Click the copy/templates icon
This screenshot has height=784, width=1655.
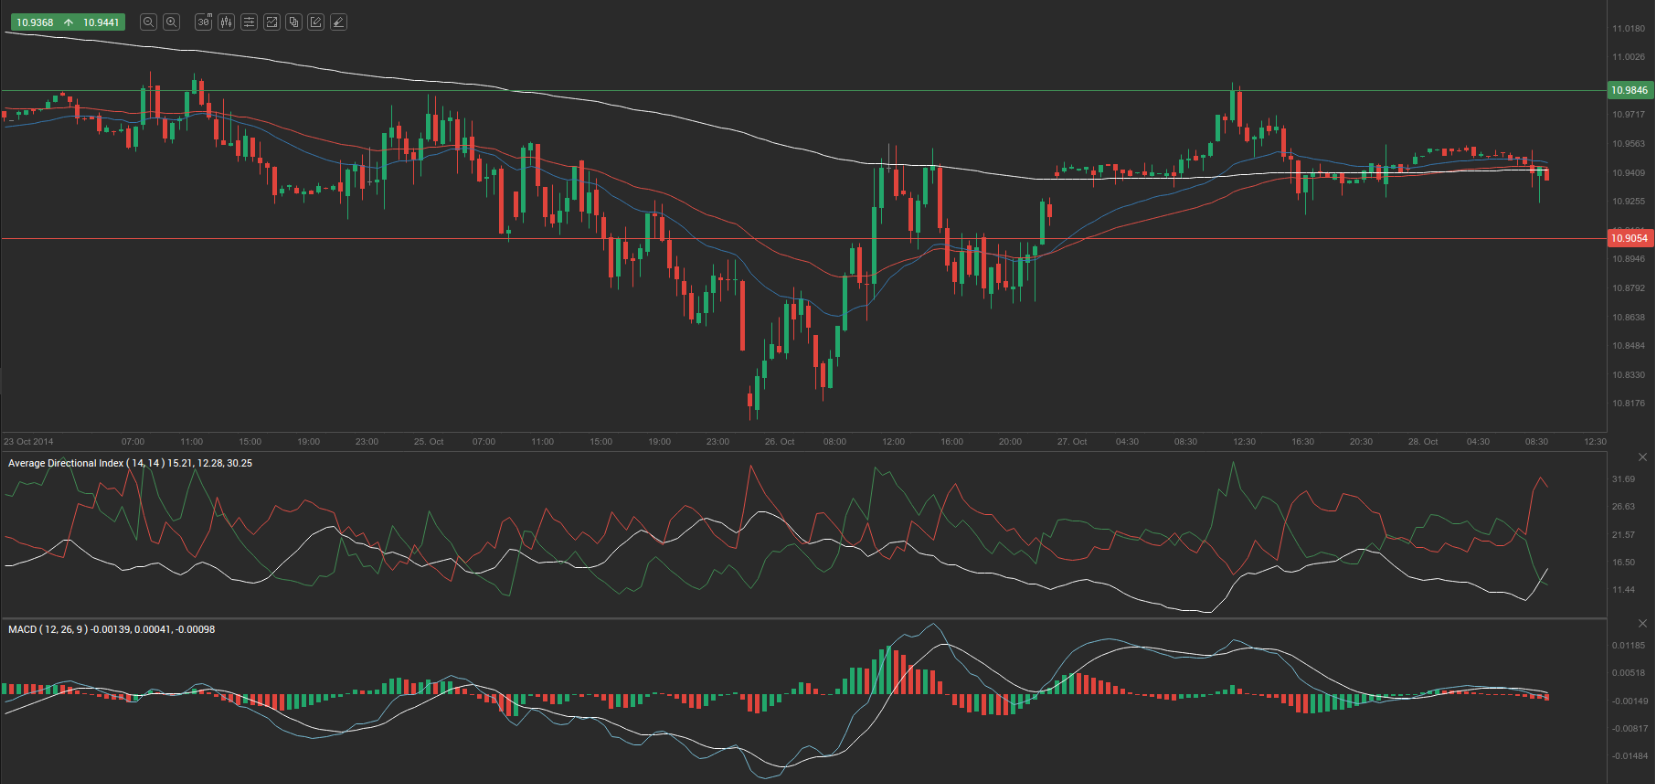pyautogui.click(x=293, y=22)
